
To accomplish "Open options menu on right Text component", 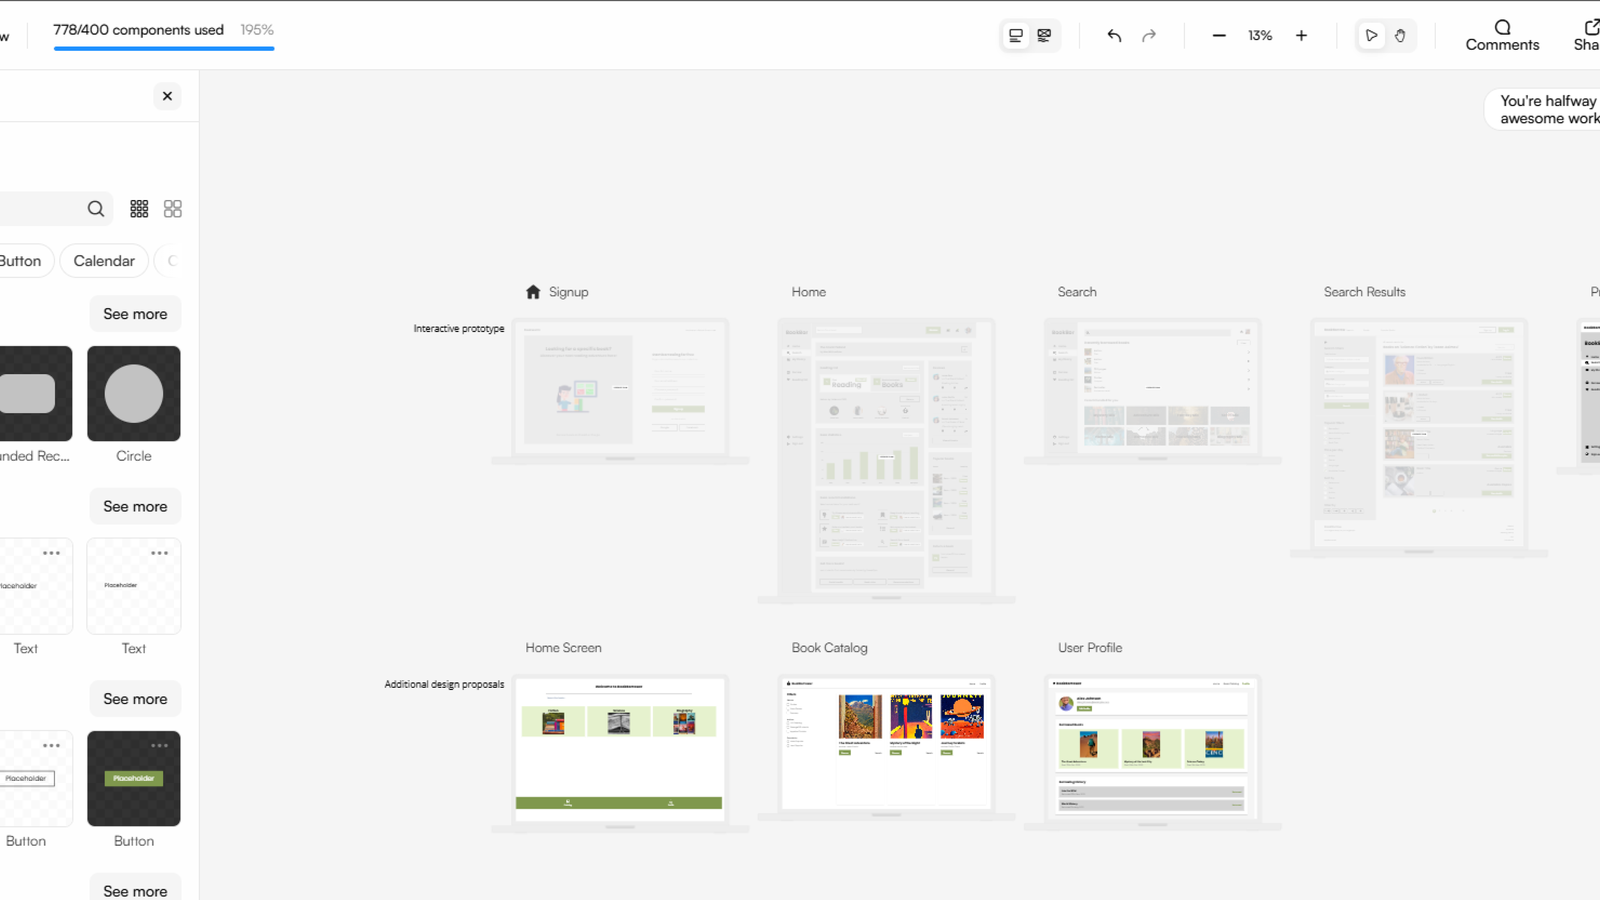I will click(x=160, y=553).
